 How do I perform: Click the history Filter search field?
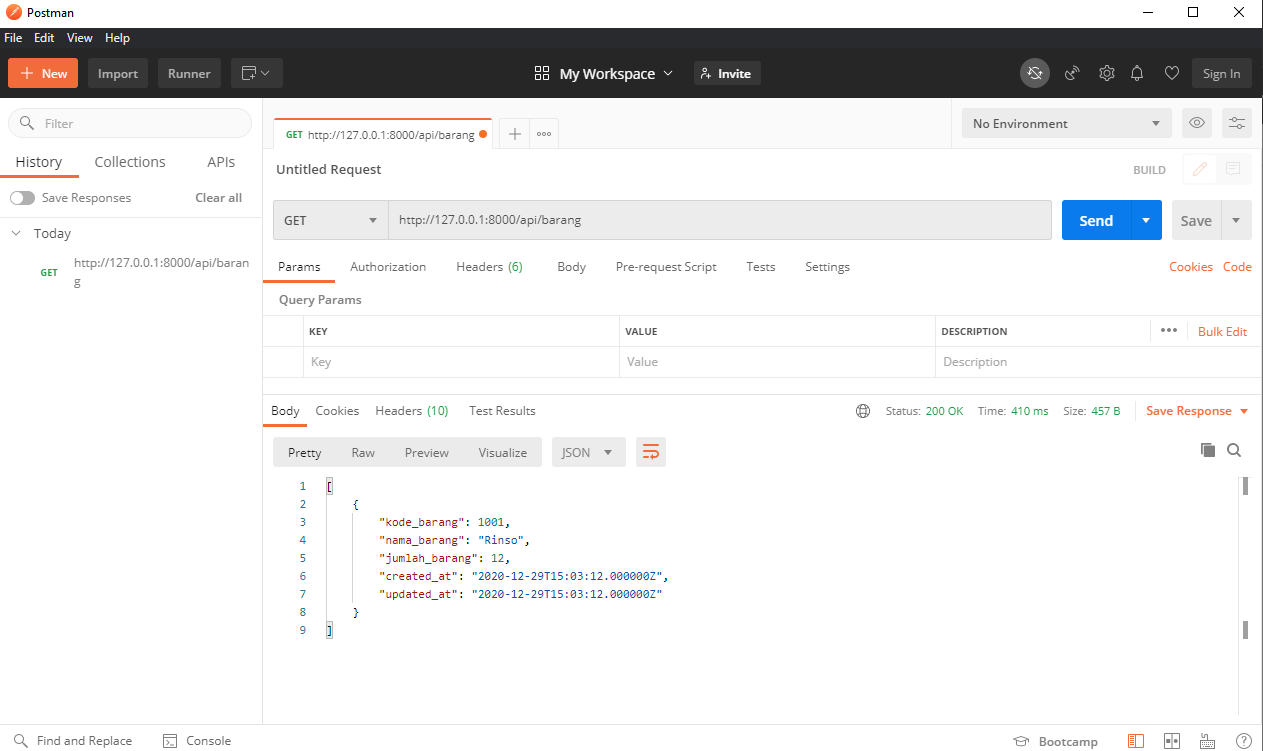coord(130,123)
